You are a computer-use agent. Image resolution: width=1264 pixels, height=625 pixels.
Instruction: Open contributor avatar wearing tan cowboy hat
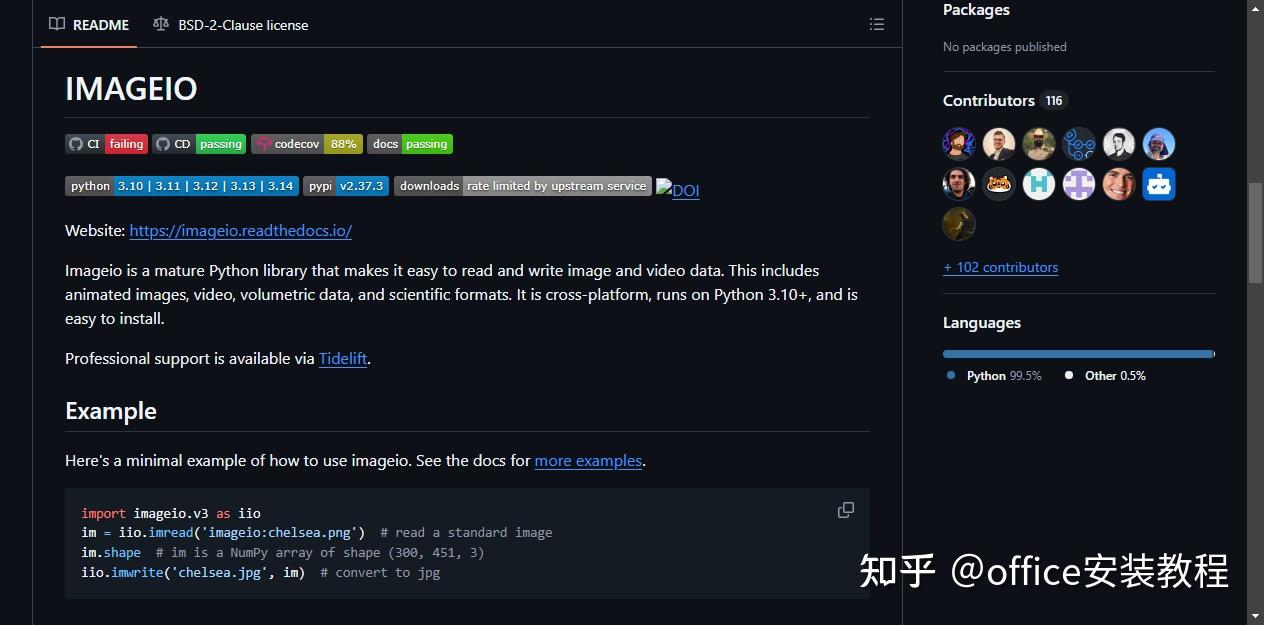(1039, 144)
